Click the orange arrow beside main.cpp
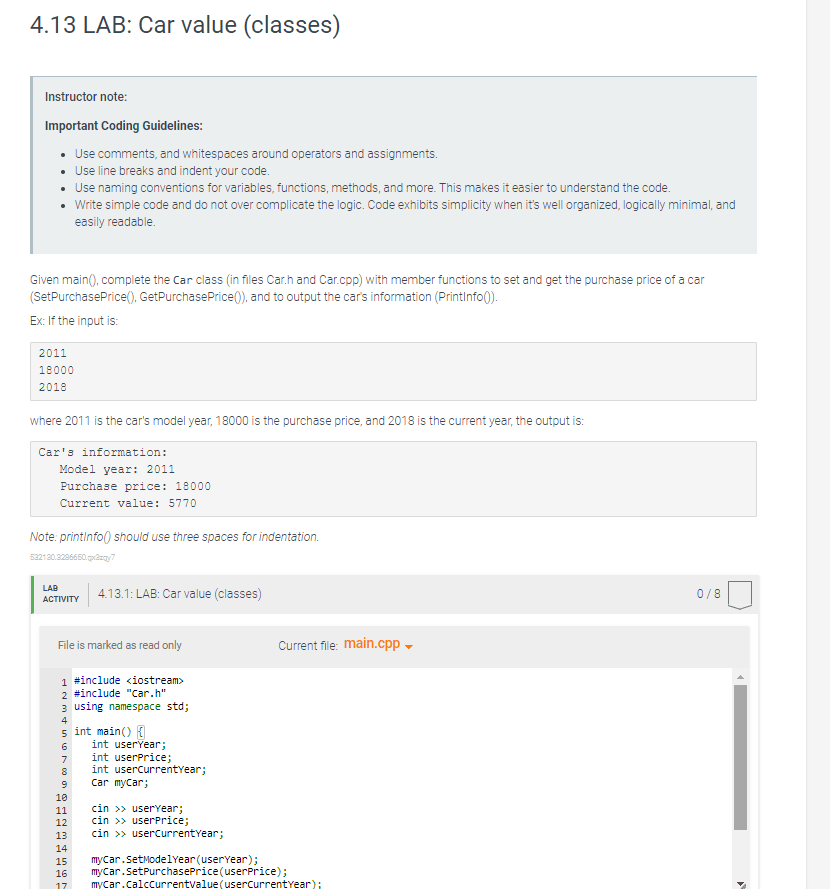The width and height of the screenshot is (830, 889). pyautogui.click(x=409, y=647)
